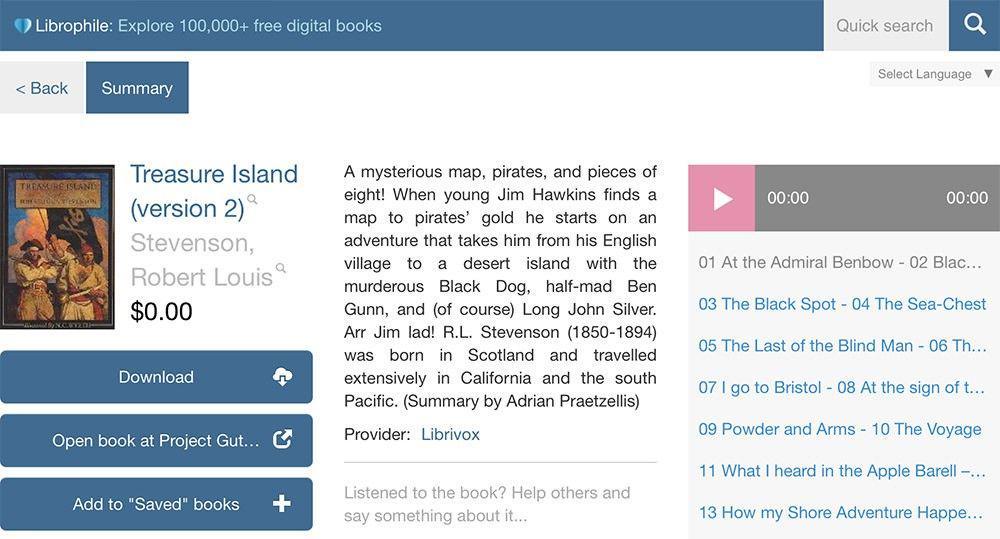Select track 09 Powder and Arms

coord(840,429)
